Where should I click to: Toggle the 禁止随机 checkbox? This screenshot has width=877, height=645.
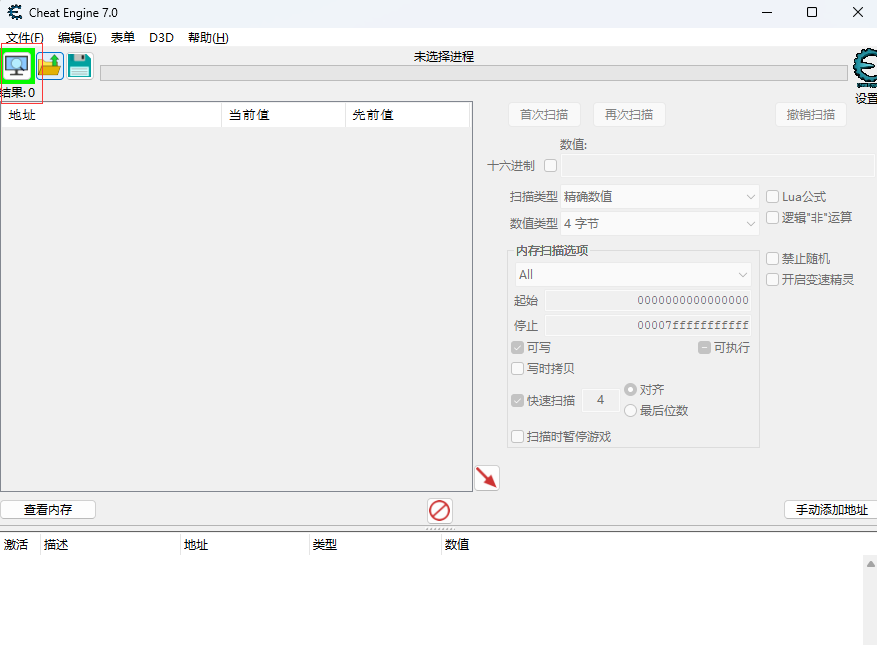tap(772, 258)
